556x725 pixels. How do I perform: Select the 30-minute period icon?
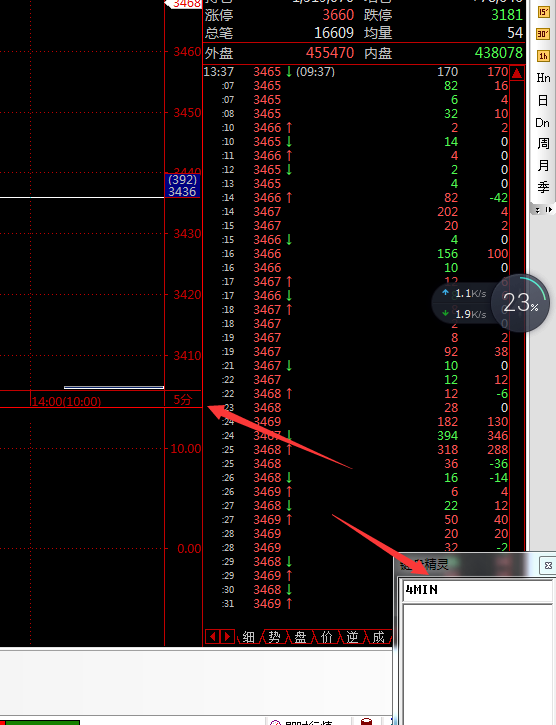[543, 34]
